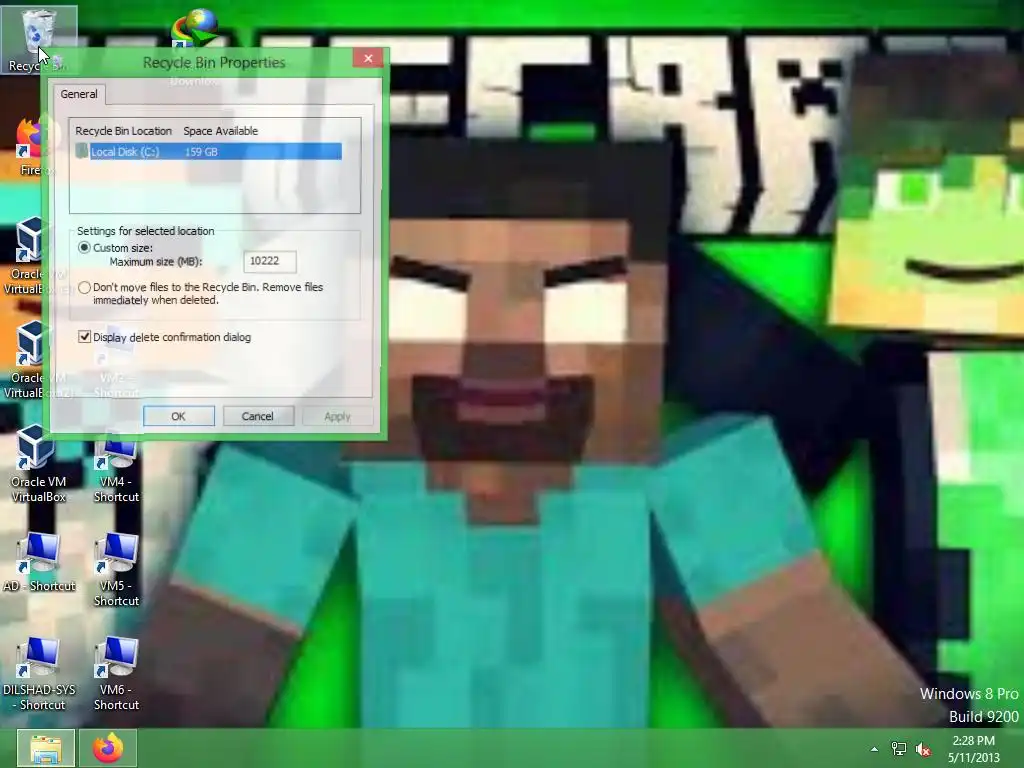Switch to the General tab
1024x768 pixels.
pyautogui.click(x=79, y=94)
